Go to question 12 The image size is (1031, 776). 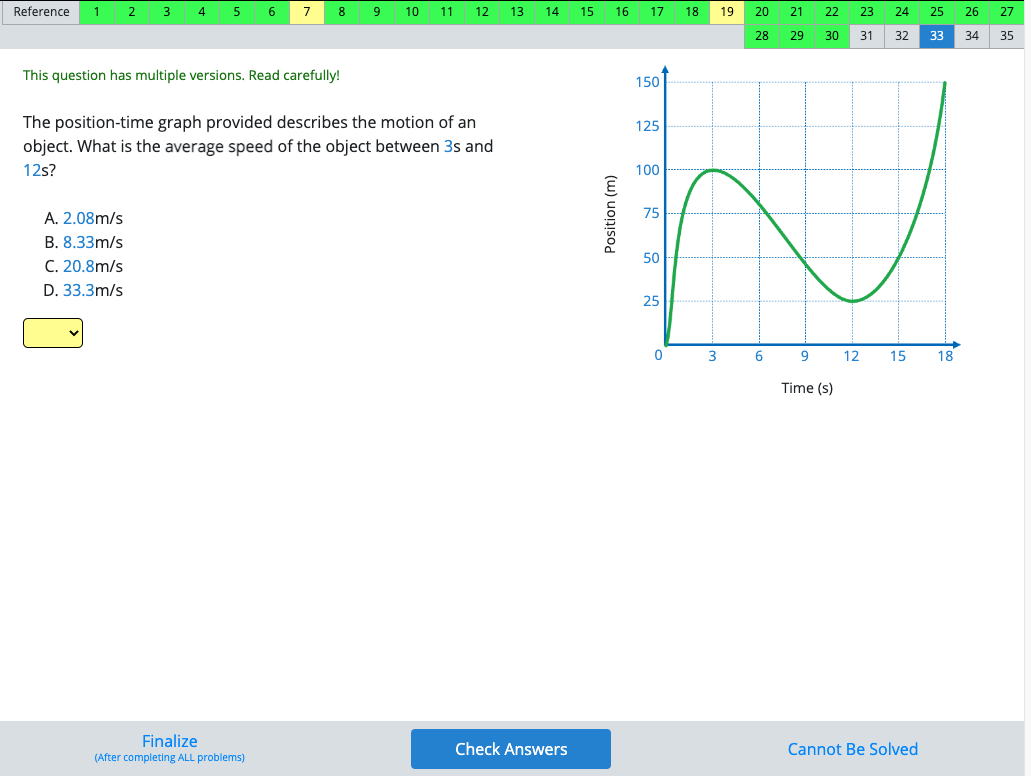point(482,12)
